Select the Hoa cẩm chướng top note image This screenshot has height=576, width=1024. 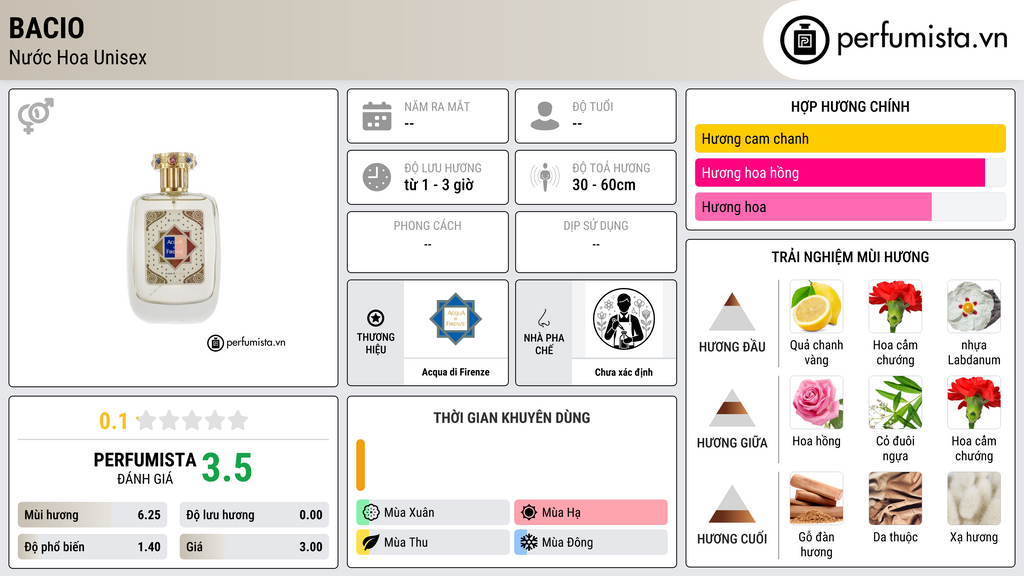(x=895, y=306)
